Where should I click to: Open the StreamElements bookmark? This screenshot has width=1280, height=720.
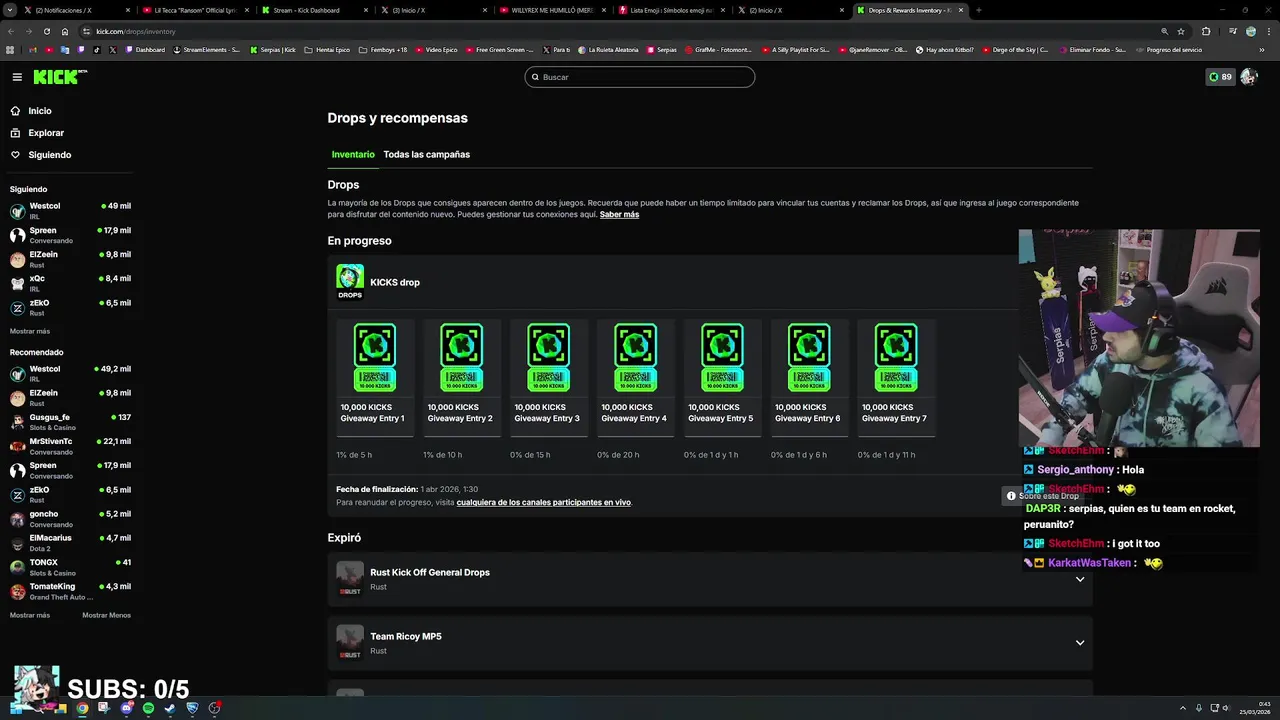[206, 49]
